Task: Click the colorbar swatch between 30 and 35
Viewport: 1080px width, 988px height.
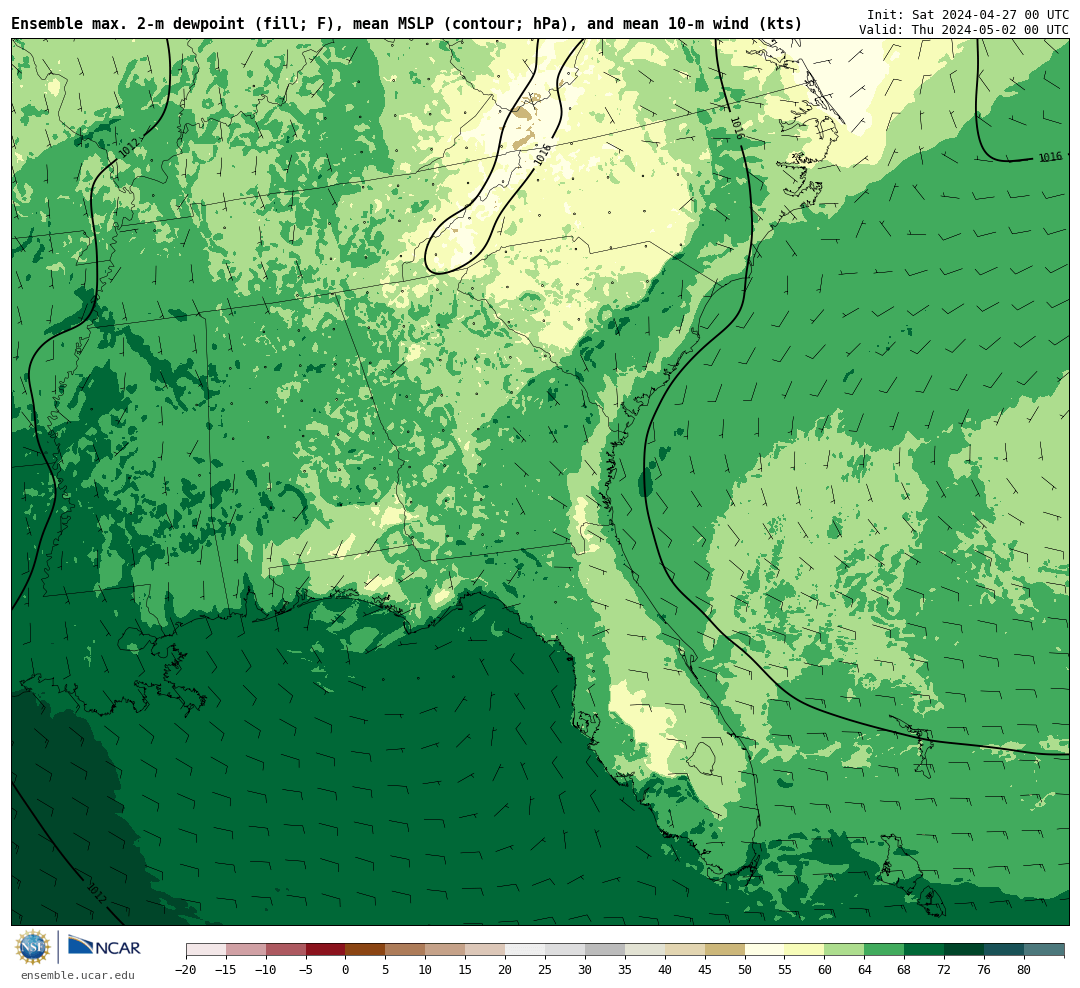Action: tap(605, 950)
